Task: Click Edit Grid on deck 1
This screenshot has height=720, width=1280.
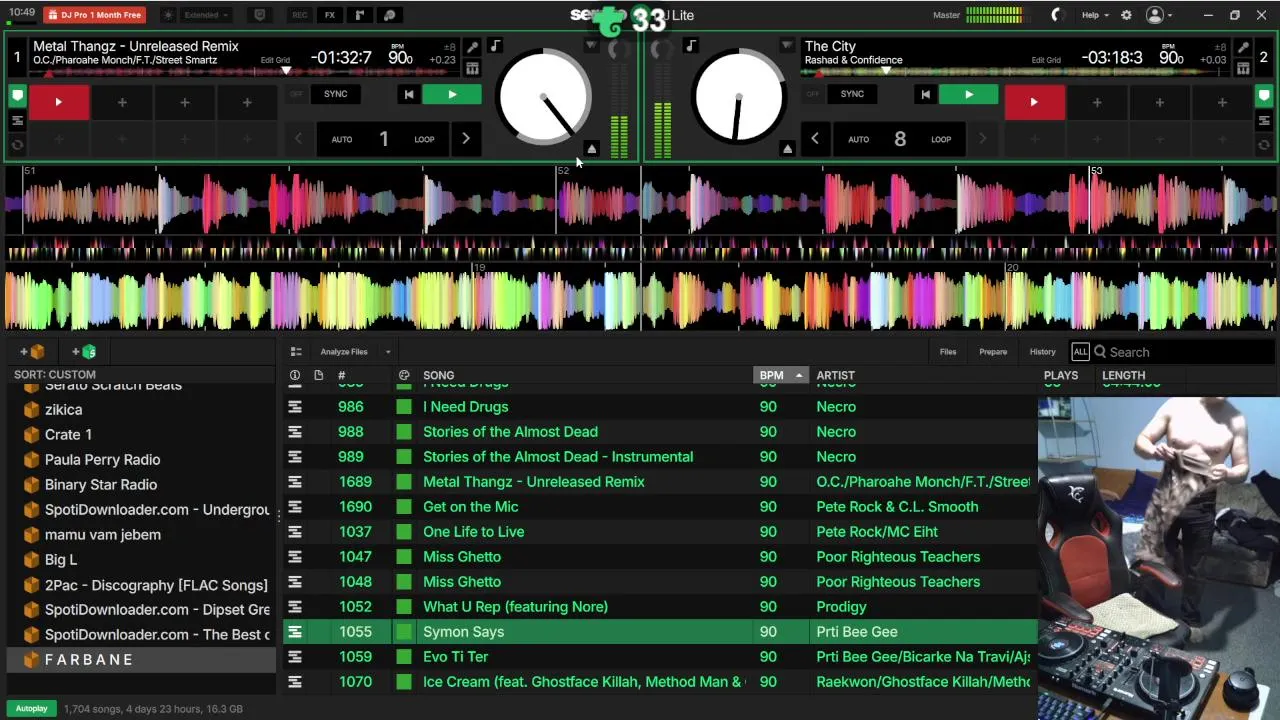Action: tap(275, 60)
